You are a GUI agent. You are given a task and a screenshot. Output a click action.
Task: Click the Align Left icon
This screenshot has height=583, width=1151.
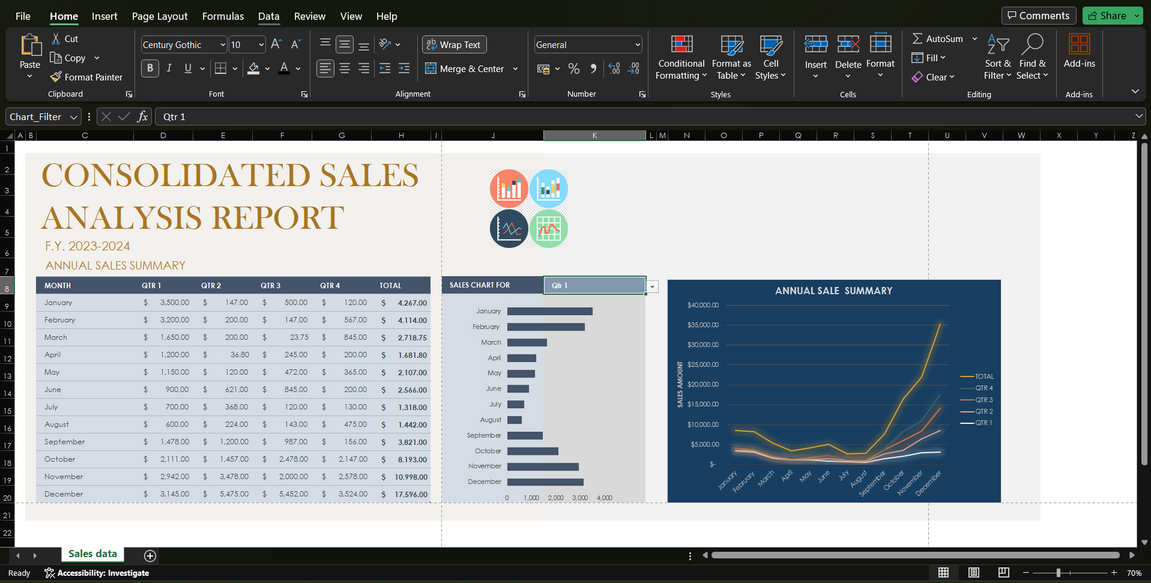tap(325, 68)
